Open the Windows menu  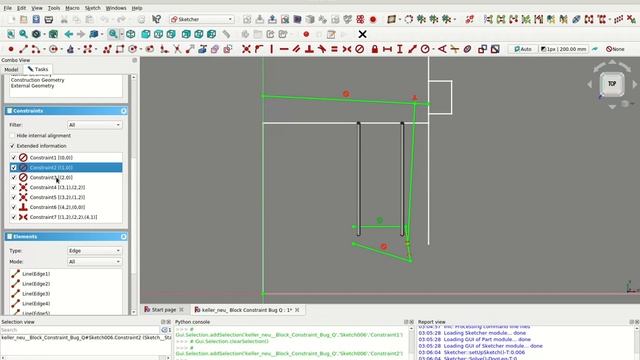tap(116, 8)
